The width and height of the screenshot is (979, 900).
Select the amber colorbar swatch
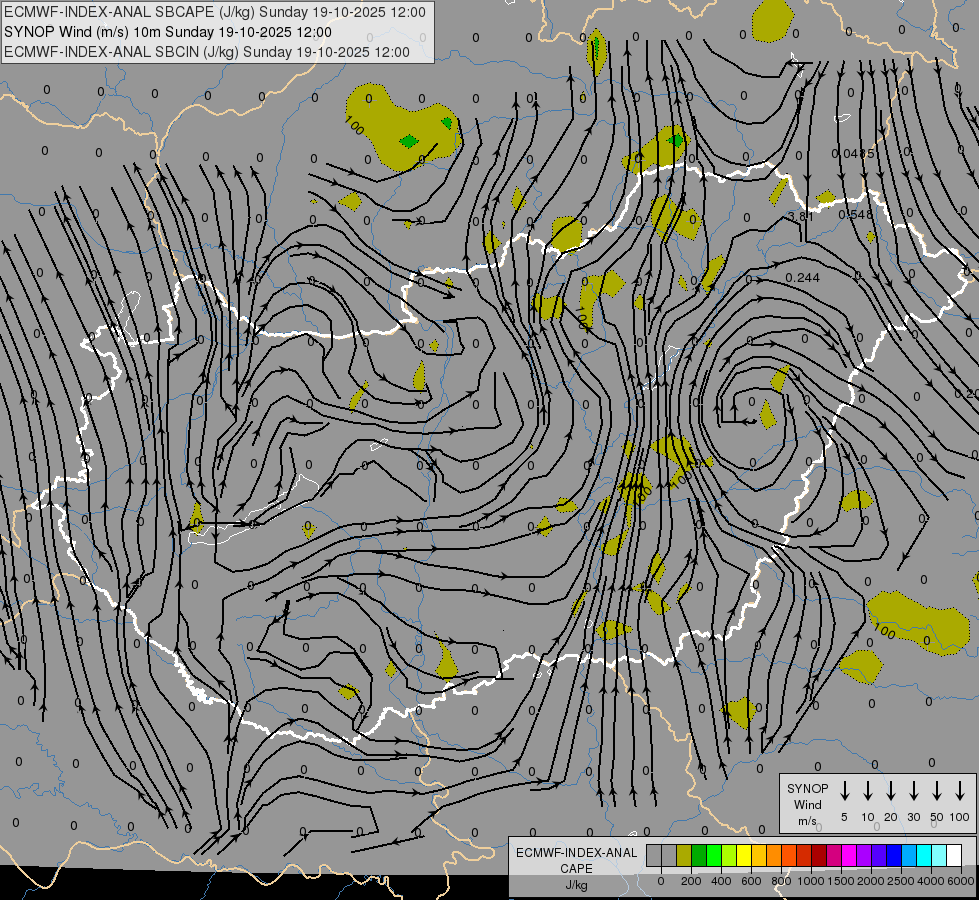tap(759, 855)
